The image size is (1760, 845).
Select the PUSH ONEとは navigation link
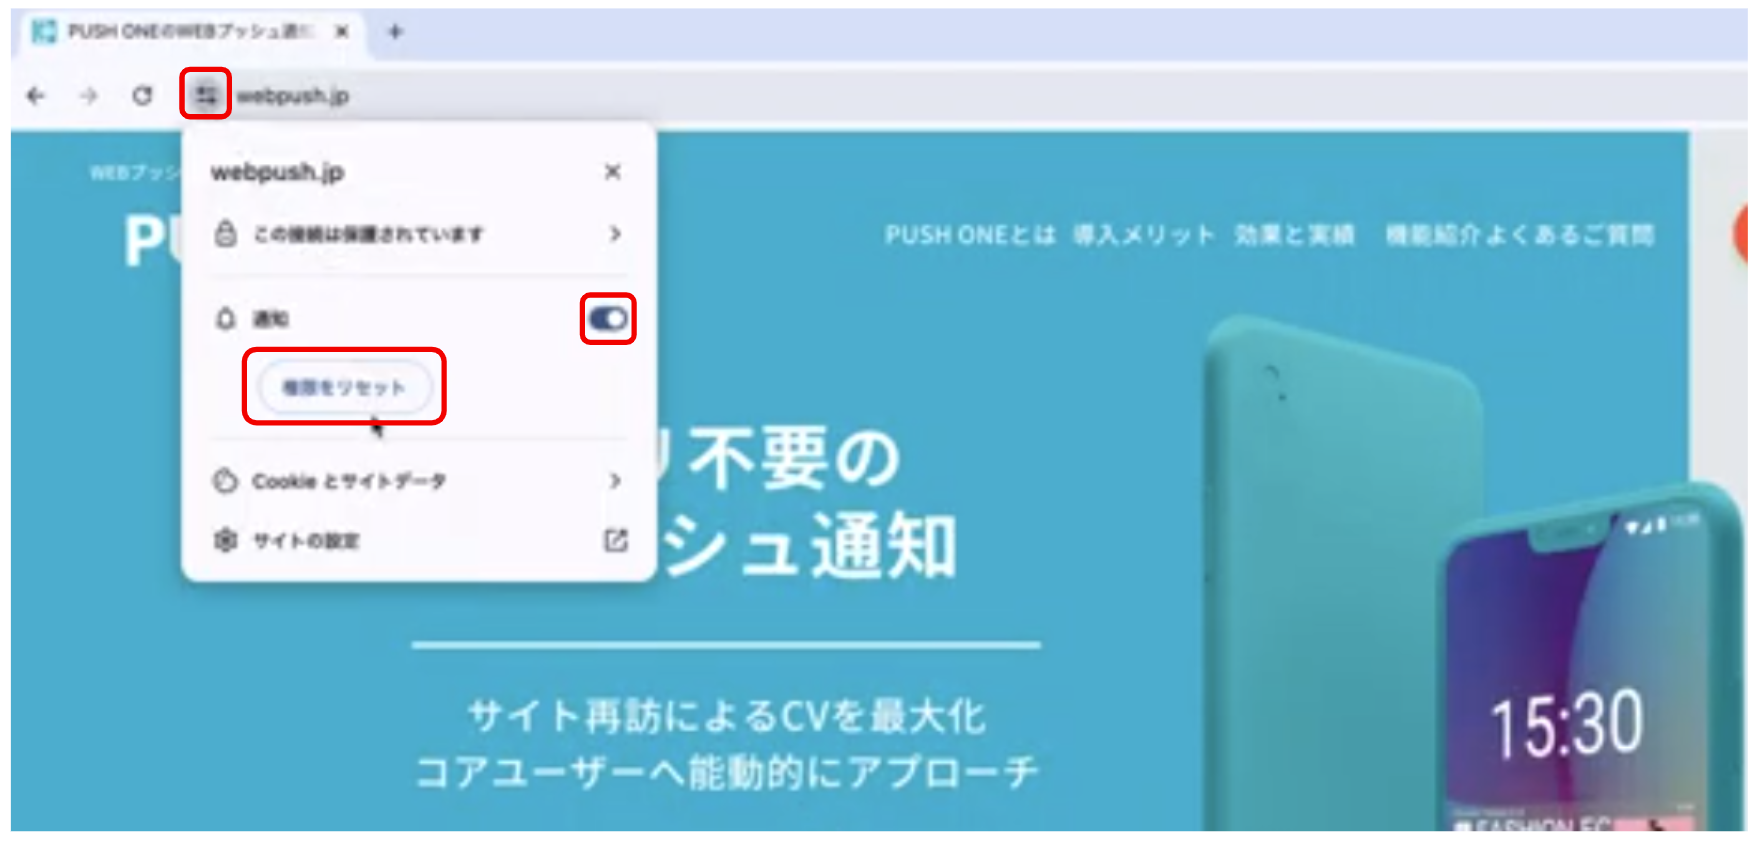click(x=970, y=235)
